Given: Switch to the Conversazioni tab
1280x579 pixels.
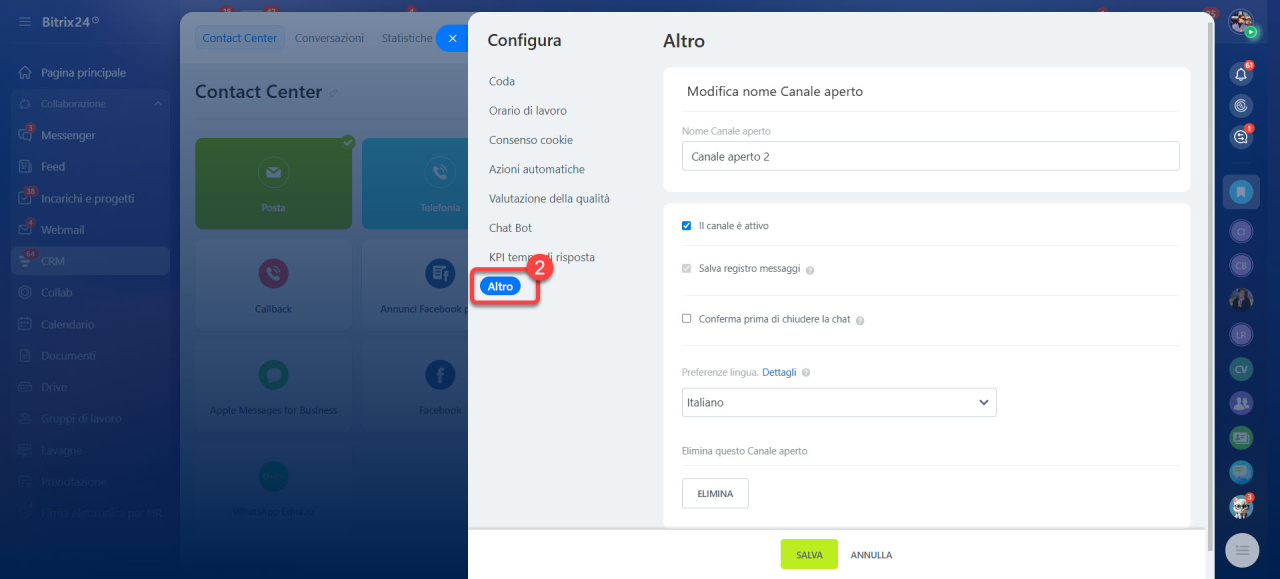Looking at the screenshot, I should [x=329, y=38].
